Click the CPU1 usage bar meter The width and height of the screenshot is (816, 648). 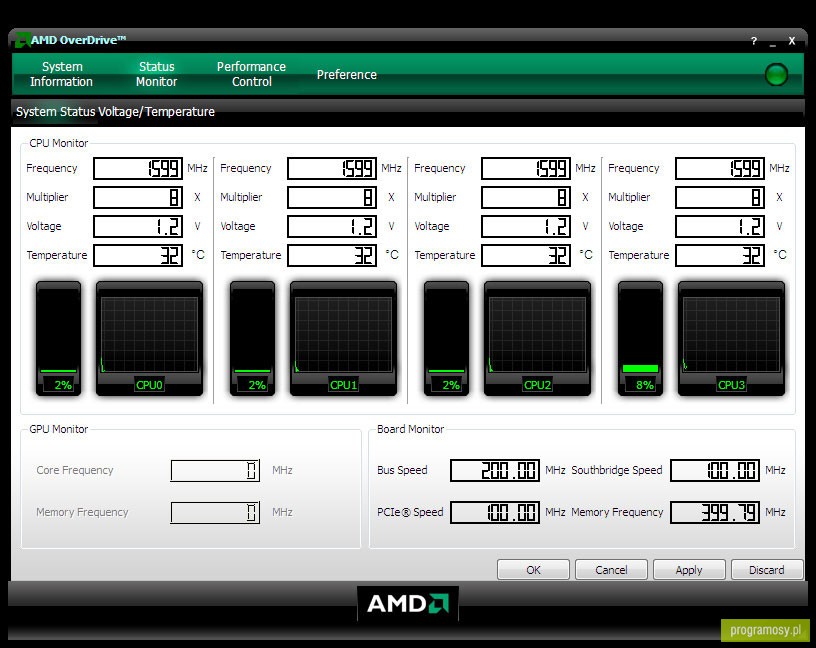(x=252, y=338)
